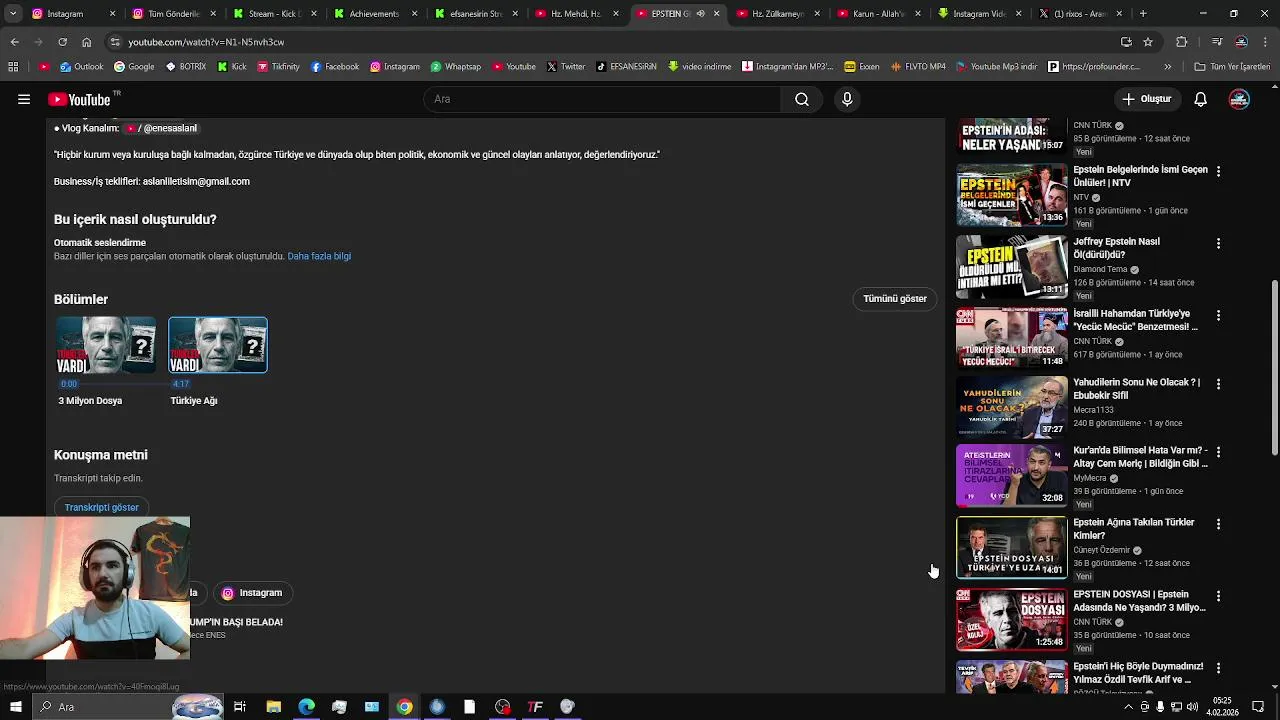Open the YouTube account avatar menu

[x=1239, y=99]
